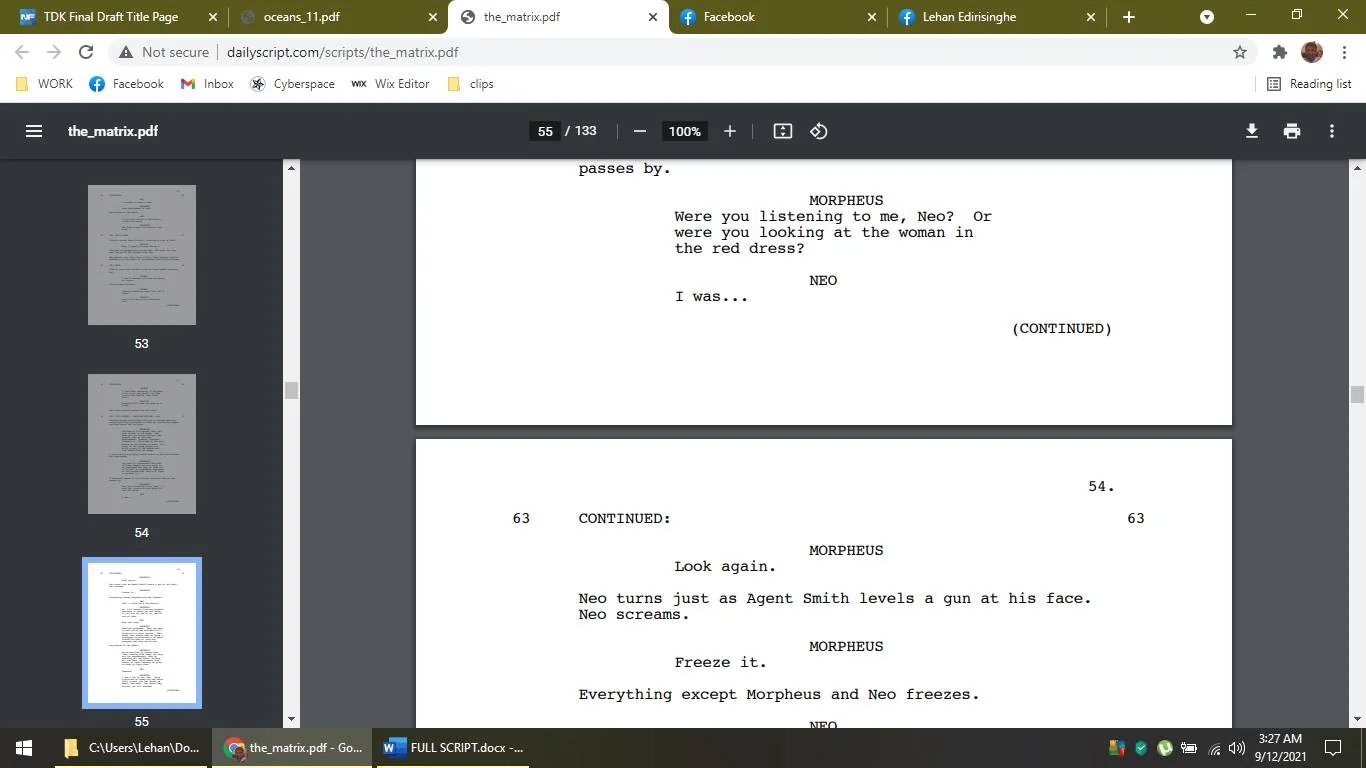The width and height of the screenshot is (1366, 768).
Task: Close the the_matrix.pdf tab
Action: coord(652,17)
